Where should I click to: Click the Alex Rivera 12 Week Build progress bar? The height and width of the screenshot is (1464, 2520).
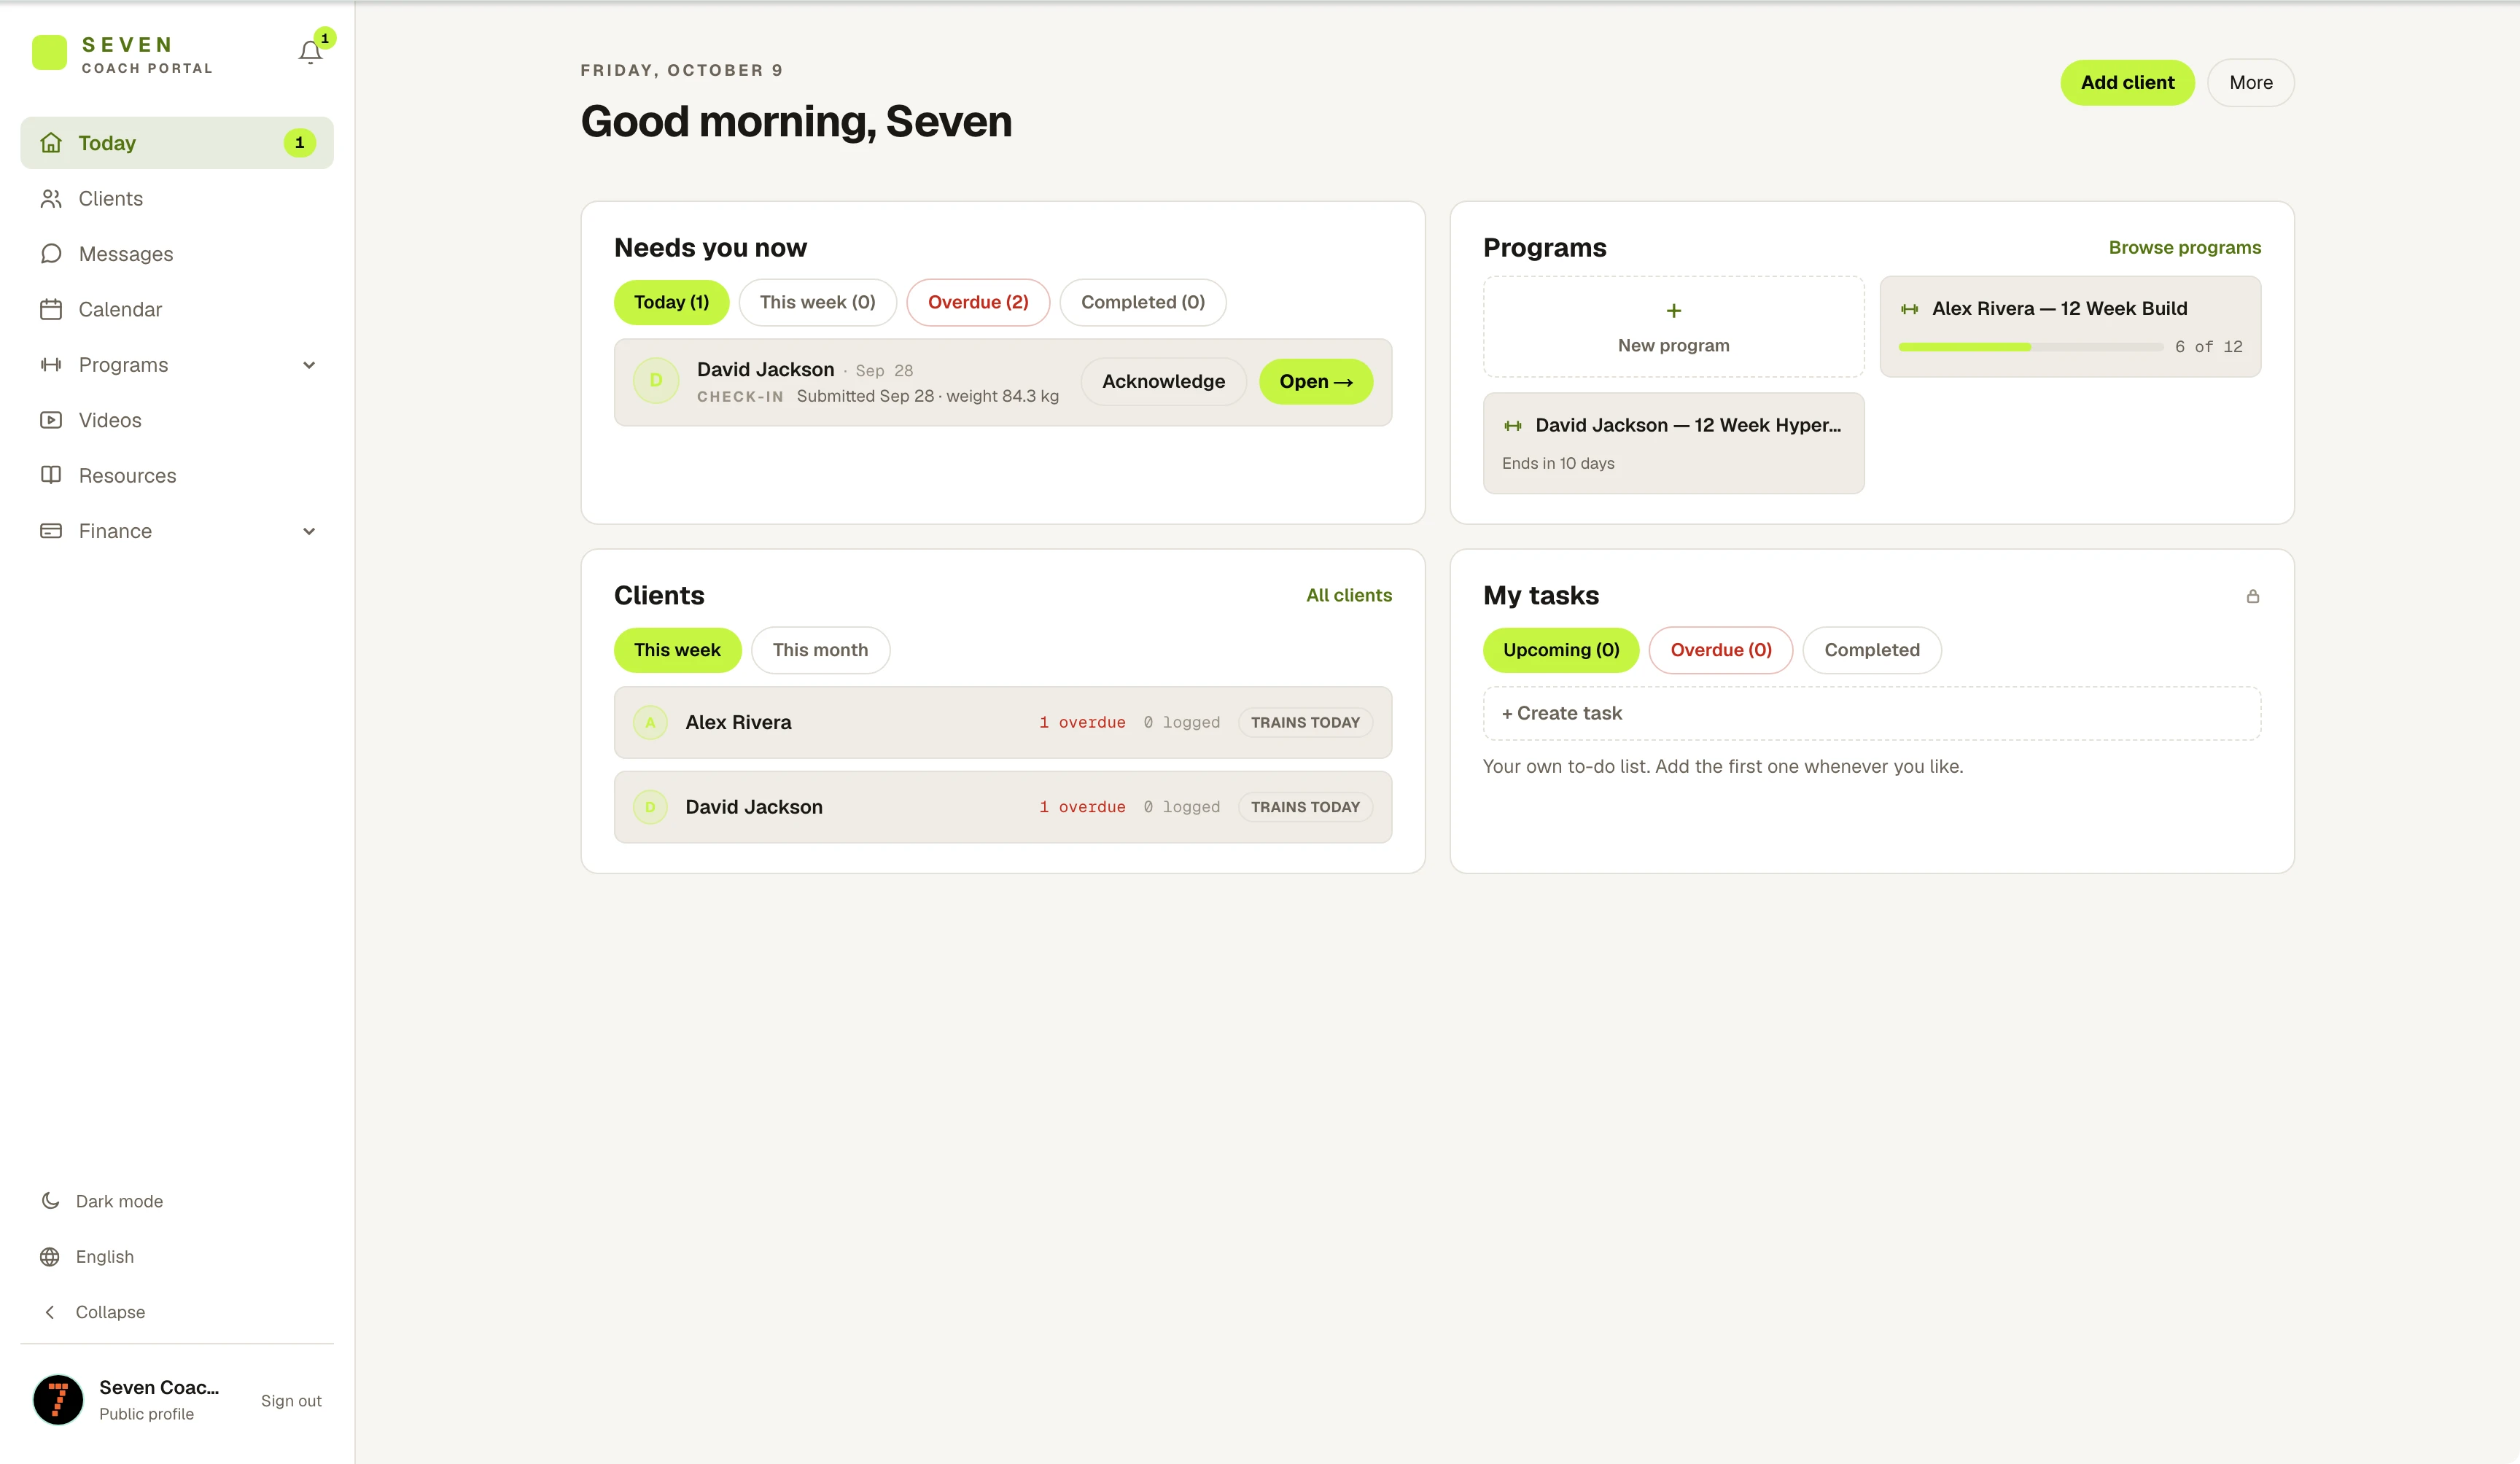point(2030,347)
